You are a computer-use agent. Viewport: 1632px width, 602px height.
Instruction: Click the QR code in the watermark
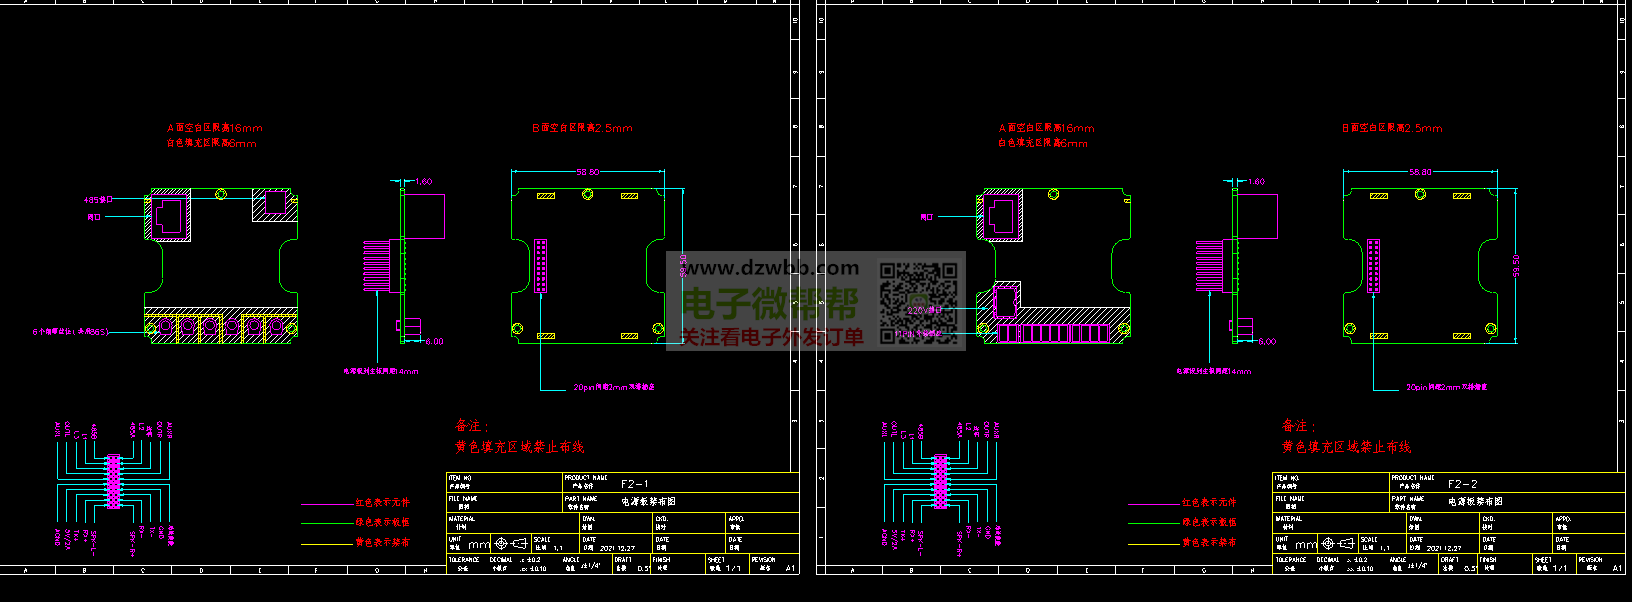[918, 302]
